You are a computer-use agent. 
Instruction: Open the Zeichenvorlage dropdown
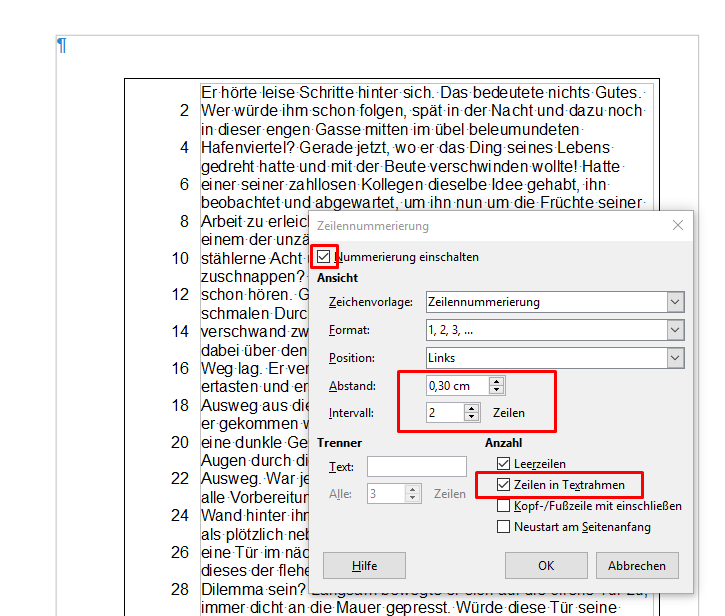tap(555, 302)
